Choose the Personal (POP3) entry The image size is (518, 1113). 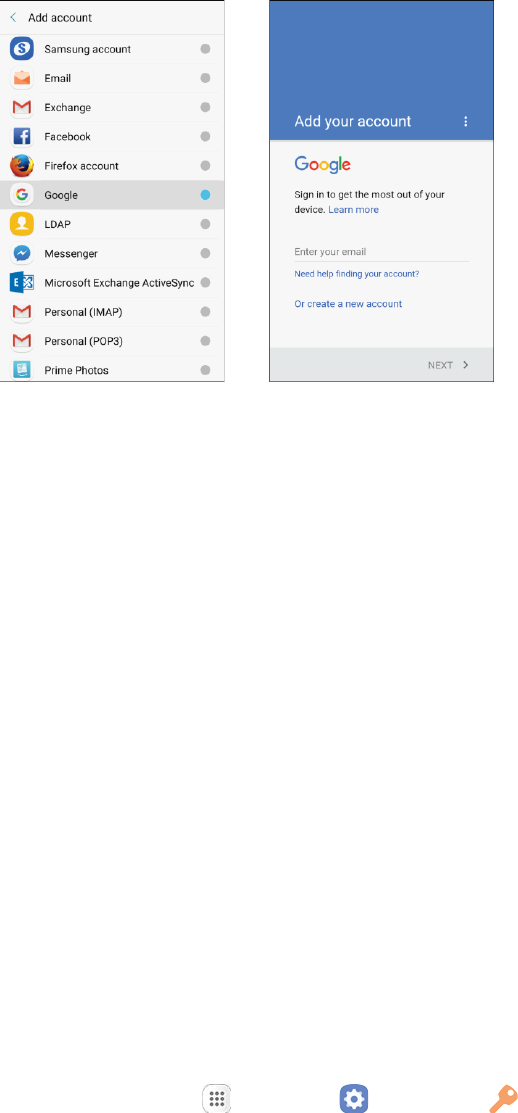pyautogui.click(x=113, y=341)
